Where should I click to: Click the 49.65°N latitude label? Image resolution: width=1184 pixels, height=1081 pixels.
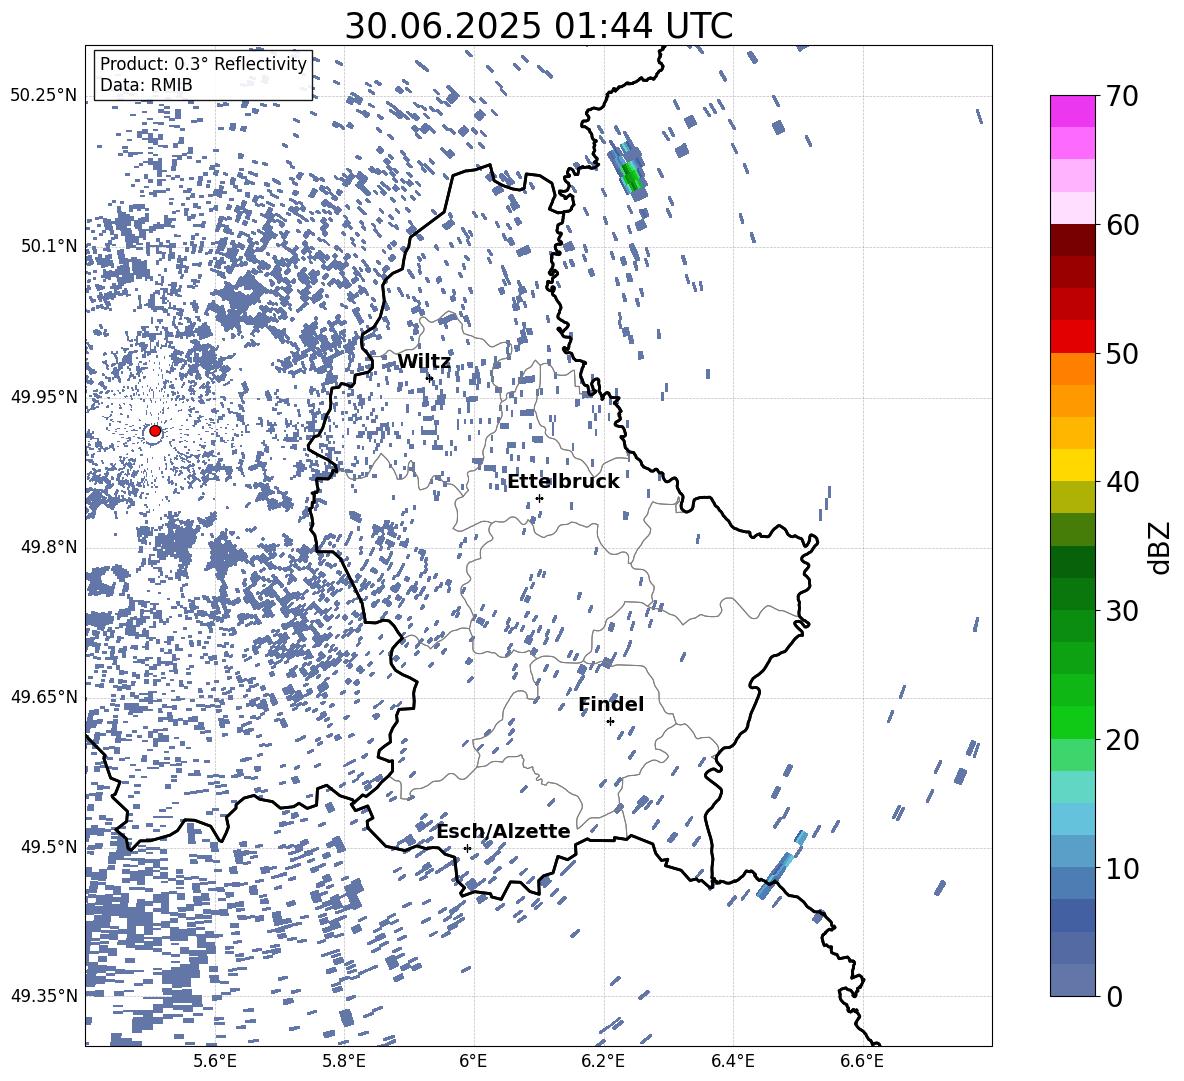pyautogui.click(x=44, y=696)
